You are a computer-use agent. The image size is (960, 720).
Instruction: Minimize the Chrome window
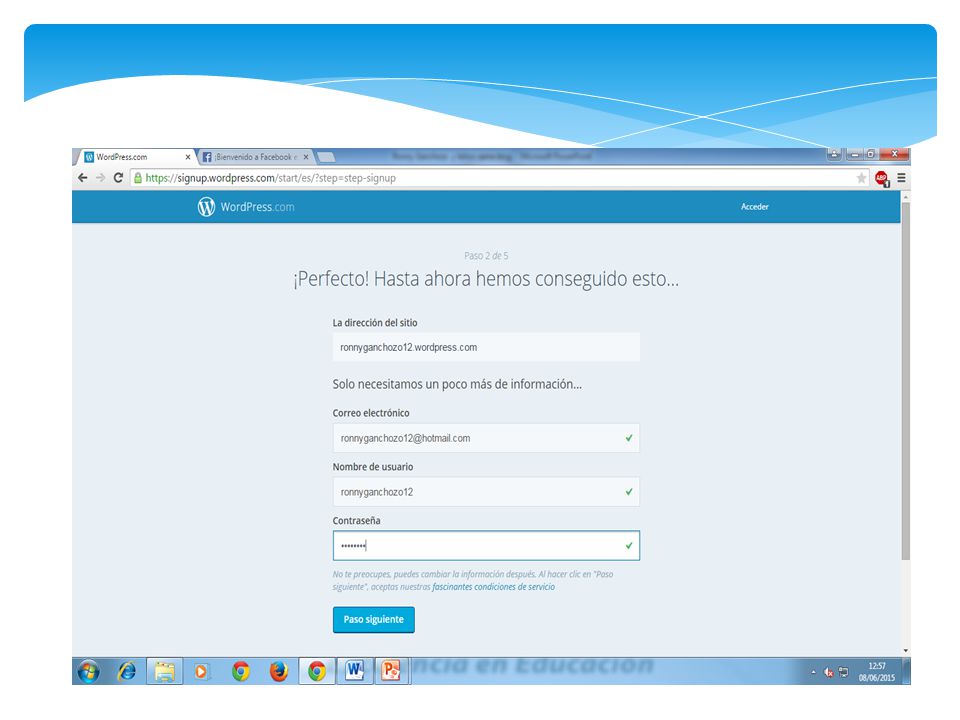point(855,154)
